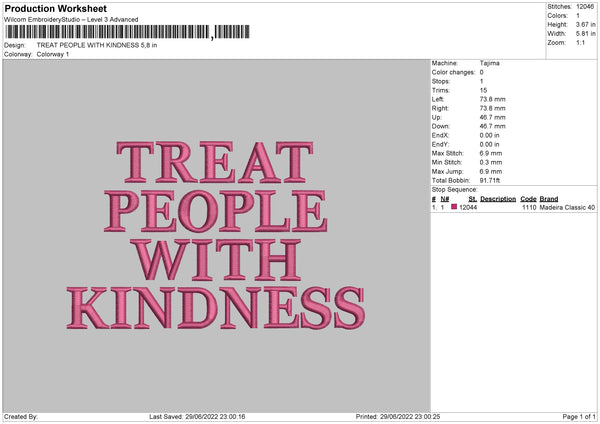Click the barcode at the top
Viewport: 600px width, 424px height.
127,32
